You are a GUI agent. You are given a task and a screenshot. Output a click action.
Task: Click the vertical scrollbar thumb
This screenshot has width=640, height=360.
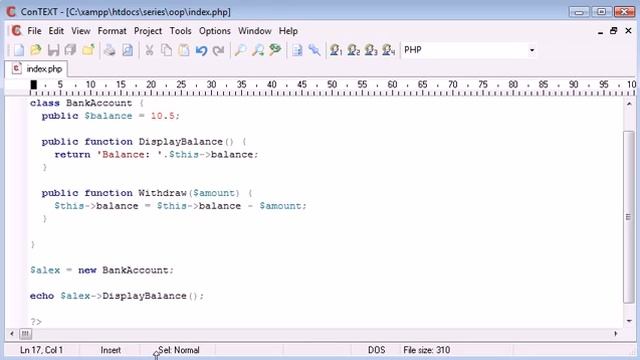629,217
